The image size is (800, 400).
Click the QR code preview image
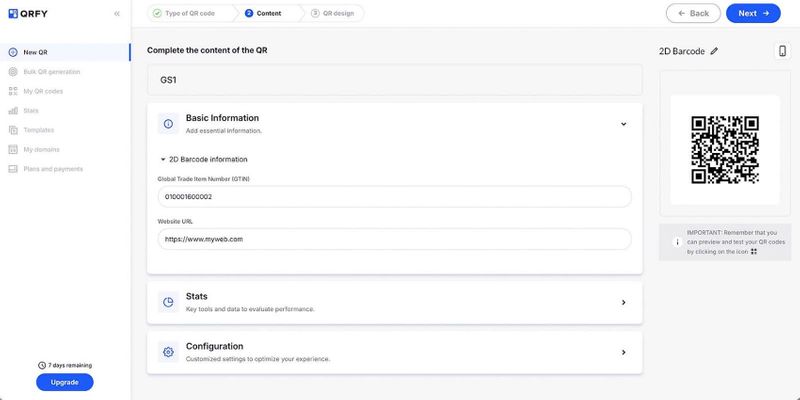click(725, 150)
